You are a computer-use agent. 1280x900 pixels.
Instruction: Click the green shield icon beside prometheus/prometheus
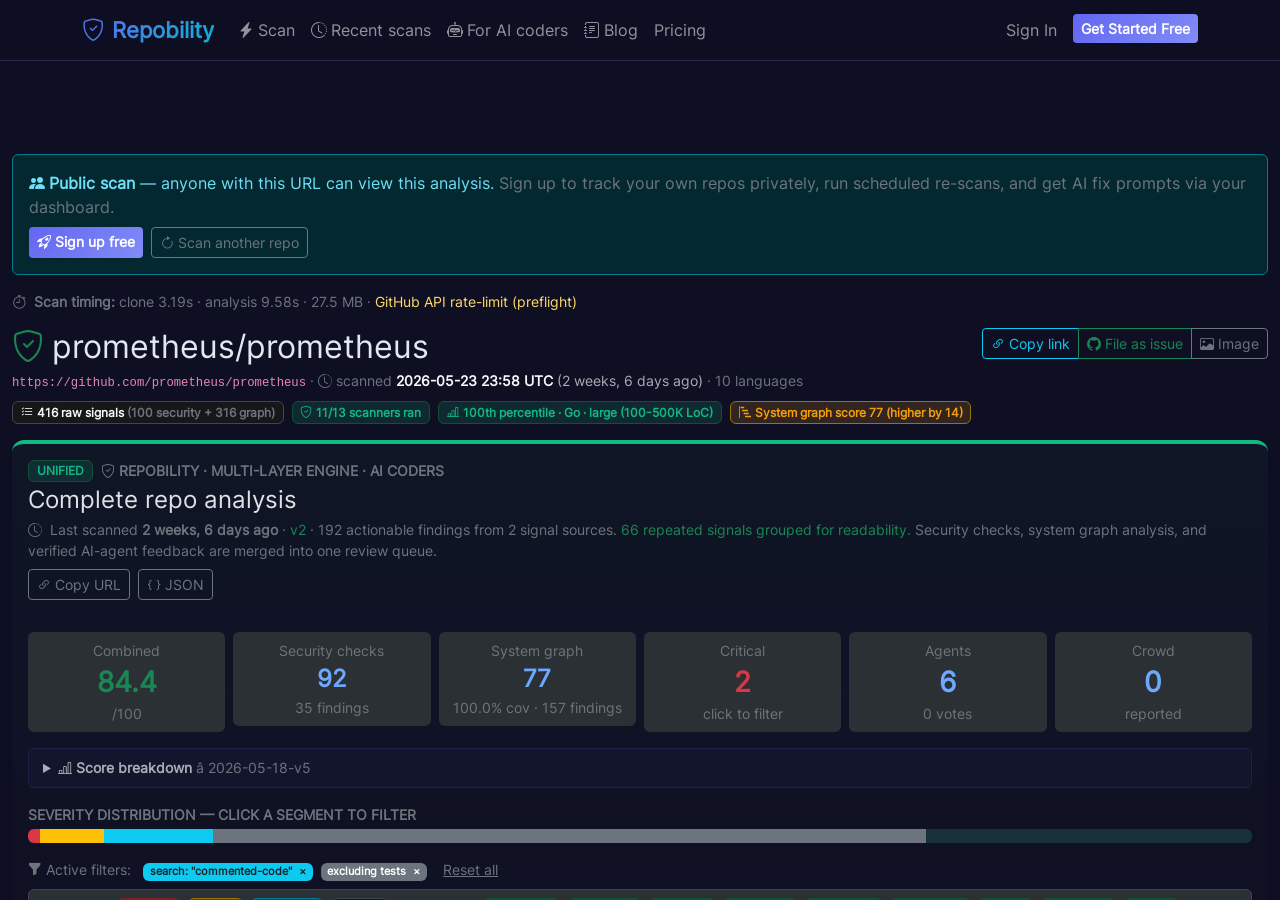[x=28, y=346]
